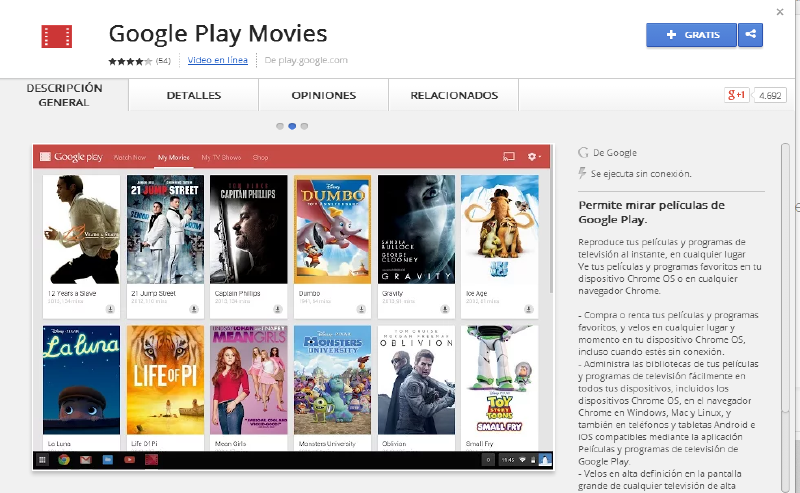Click the Google play logo in the screenshot

pyautogui.click(x=71, y=157)
